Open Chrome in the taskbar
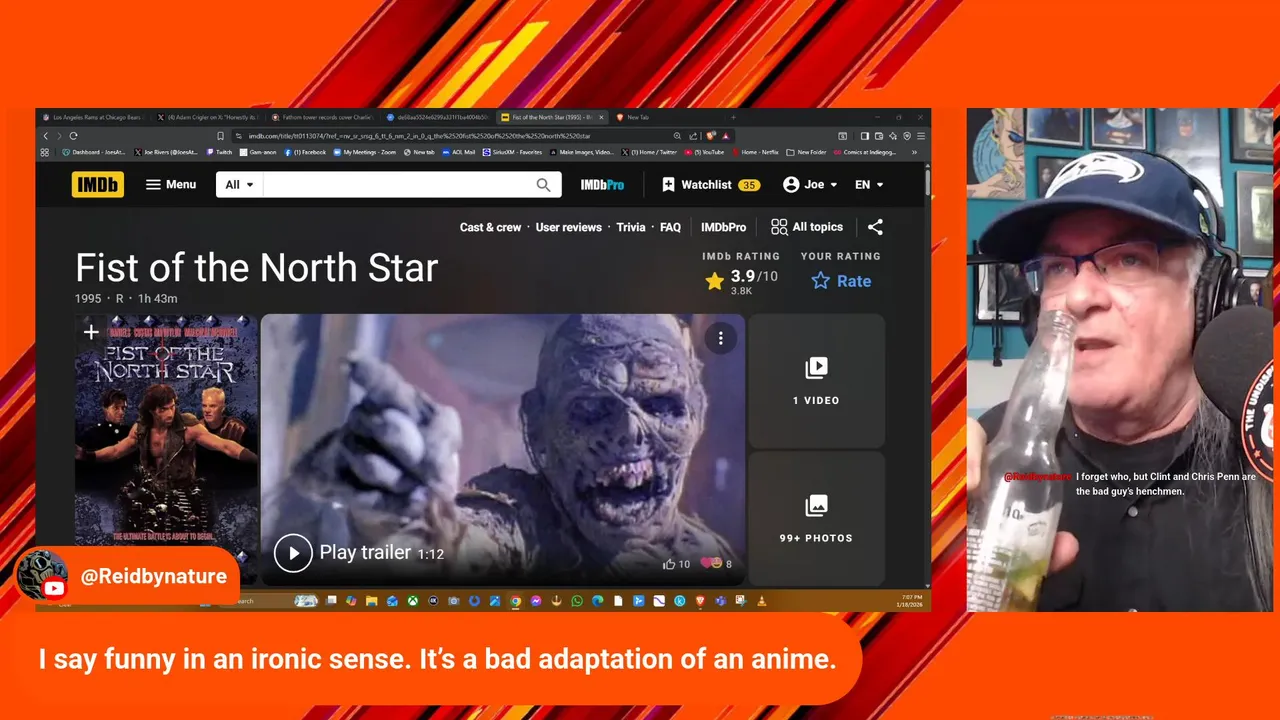The width and height of the screenshot is (1280, 720). tap(515, 601)
